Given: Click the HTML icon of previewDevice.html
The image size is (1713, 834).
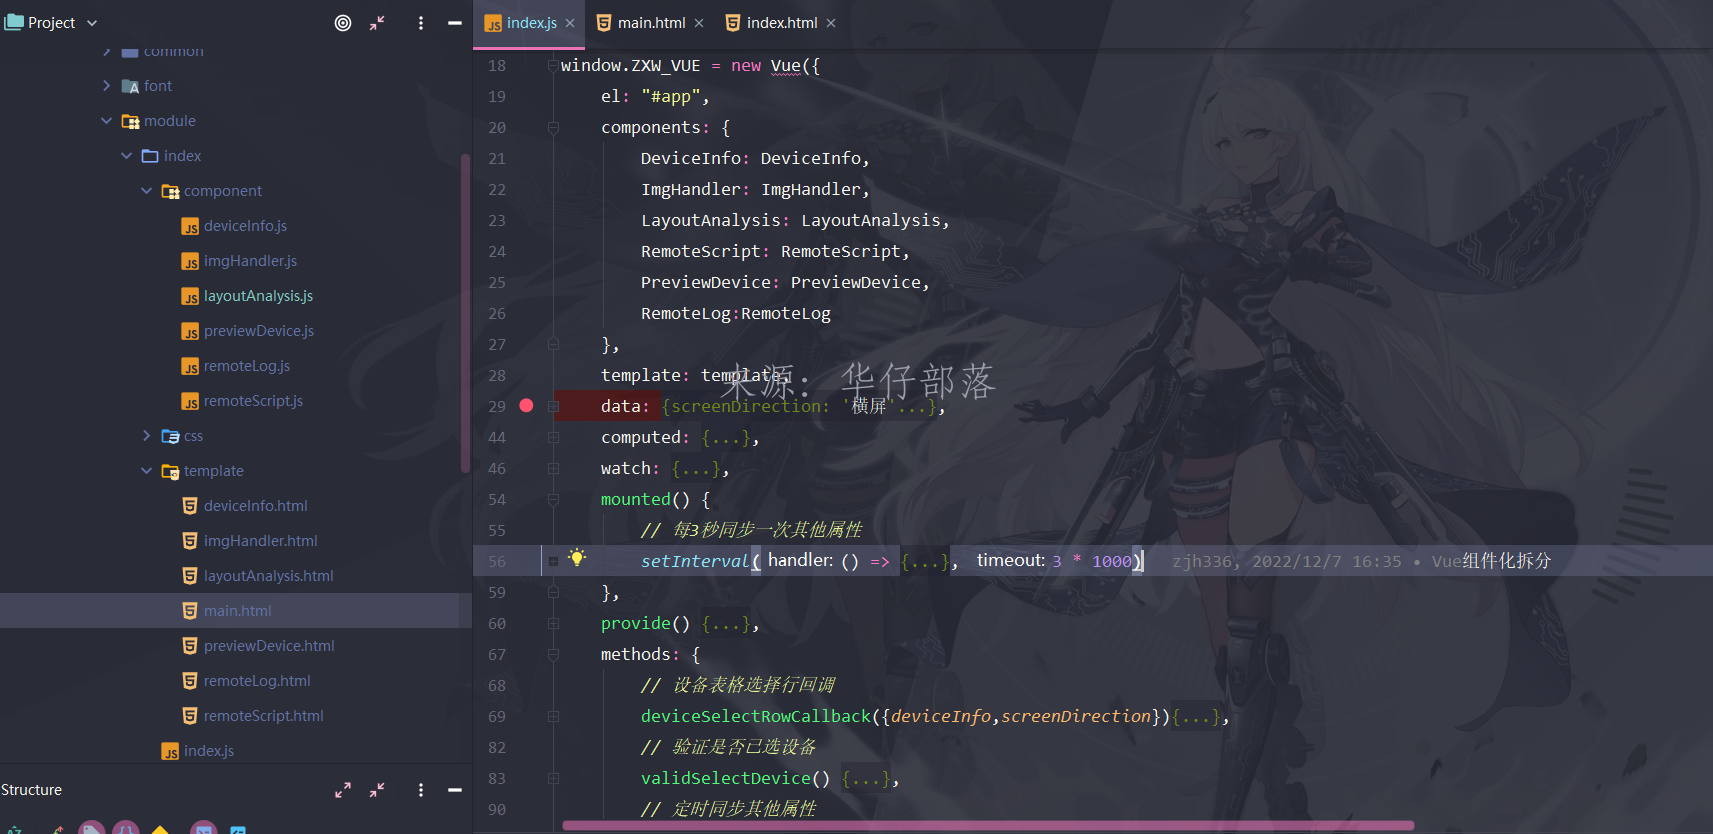Looking at the screenshot, I should pos(190,646).
